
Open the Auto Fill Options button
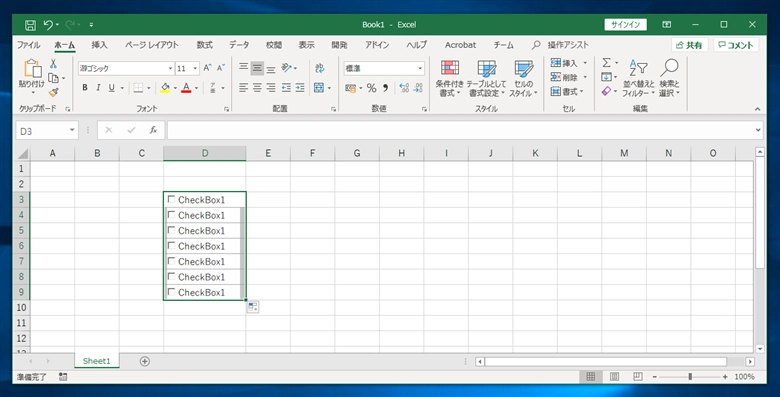pos(253,307)
